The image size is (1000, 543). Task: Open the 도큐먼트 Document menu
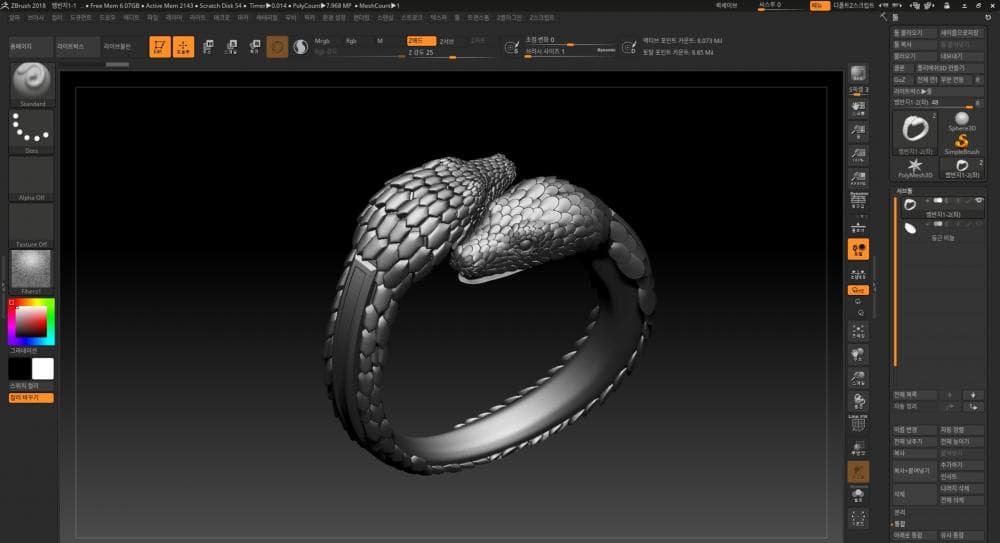[81, 18]
